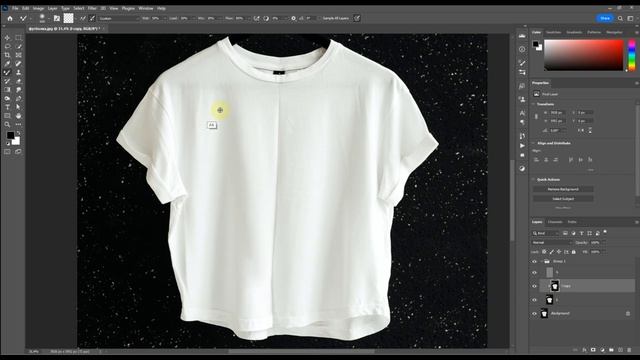Select the Gradient tool
This screenshot has height=360, width=640.
pos(7,90)
